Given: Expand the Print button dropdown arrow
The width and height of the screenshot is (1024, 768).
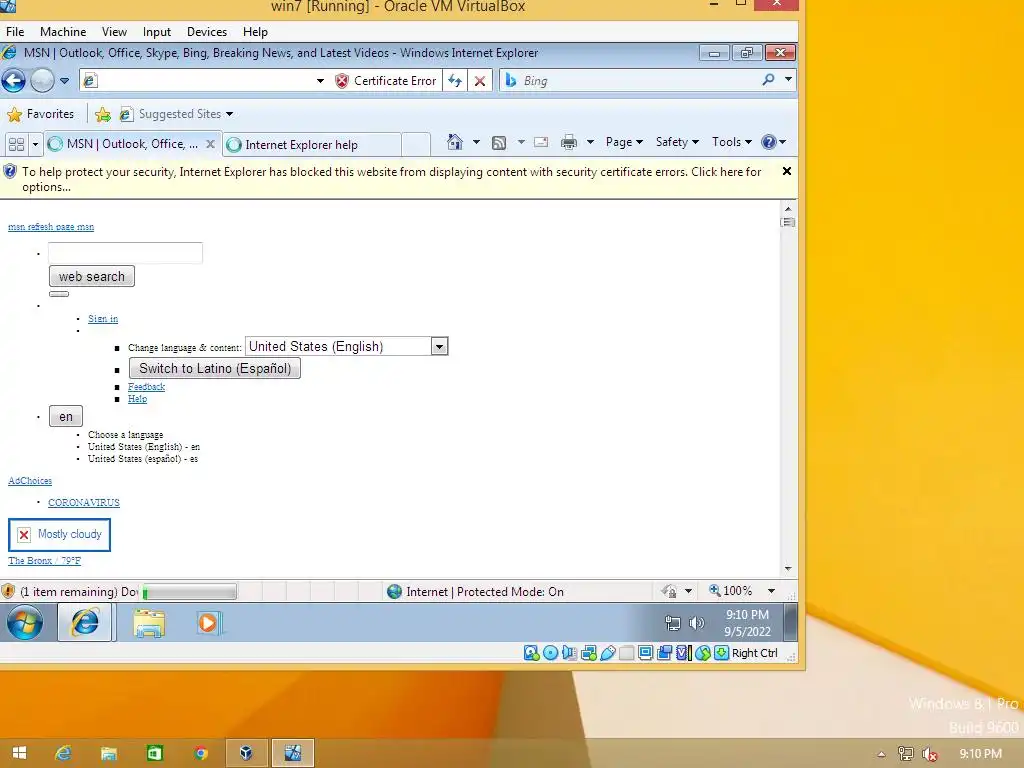Looking at the screenshot, I should click(x=590, y=142).
